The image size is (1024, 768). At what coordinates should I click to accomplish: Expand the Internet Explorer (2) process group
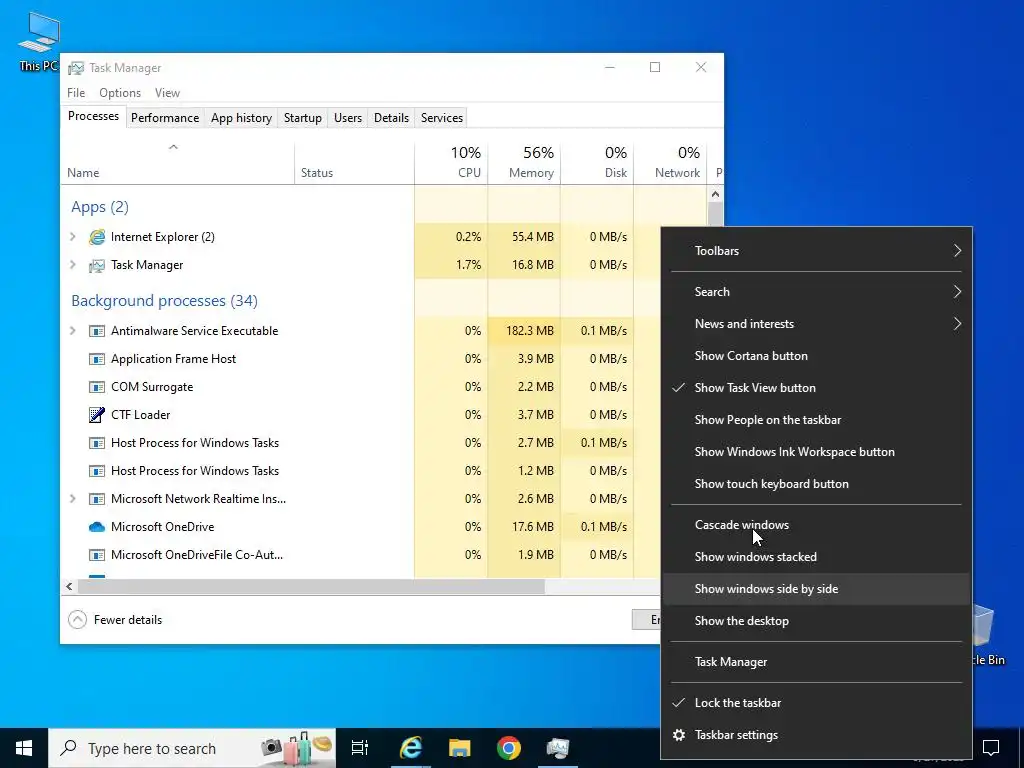tap(72, 237)
